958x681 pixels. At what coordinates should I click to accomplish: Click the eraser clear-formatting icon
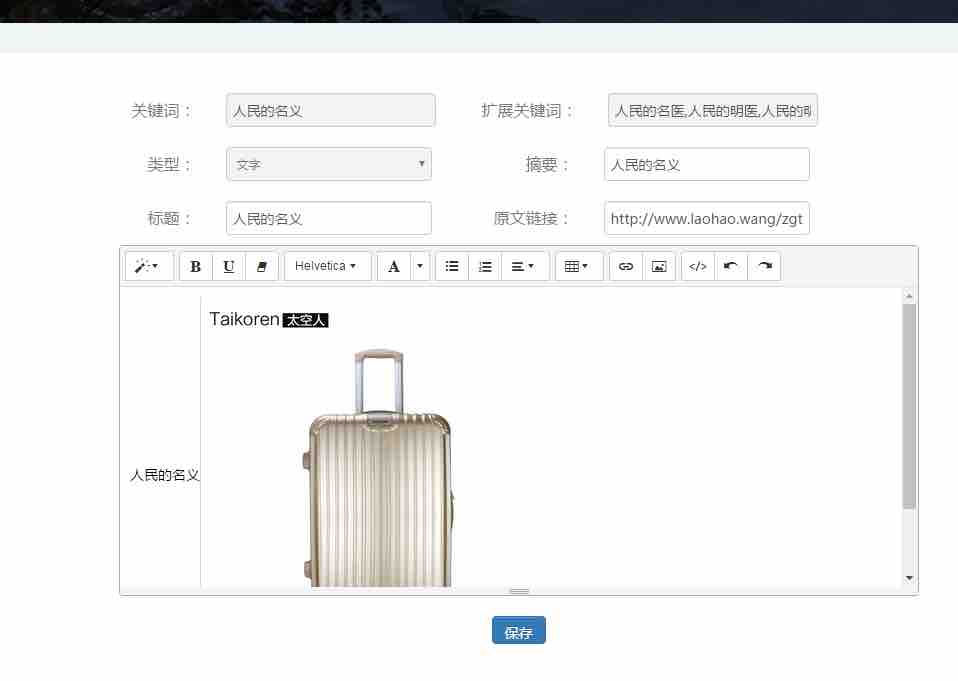pyautogui.click(x=262, y=266)
